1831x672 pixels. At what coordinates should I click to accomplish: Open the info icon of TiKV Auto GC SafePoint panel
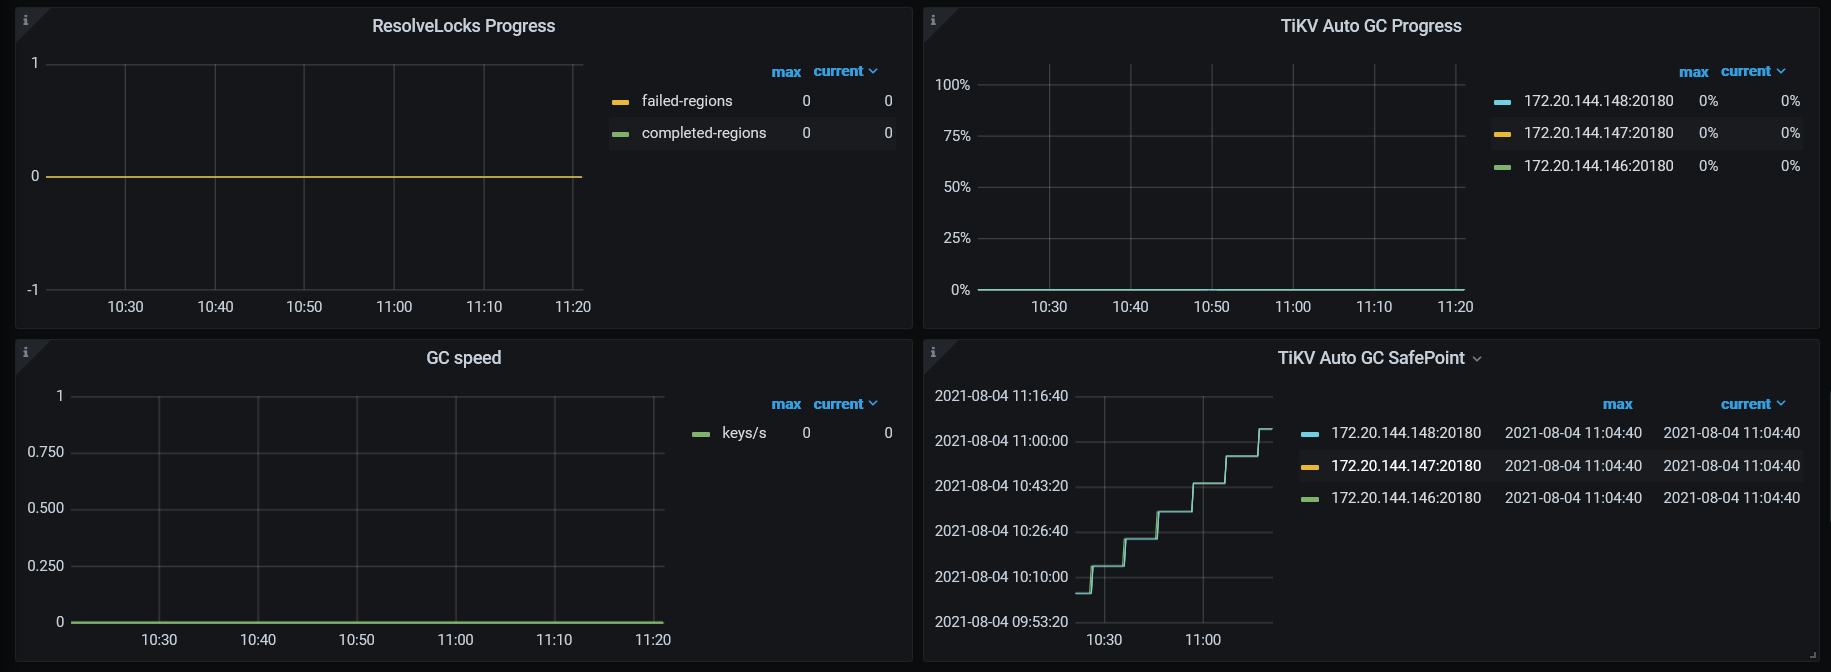(933, 352)
